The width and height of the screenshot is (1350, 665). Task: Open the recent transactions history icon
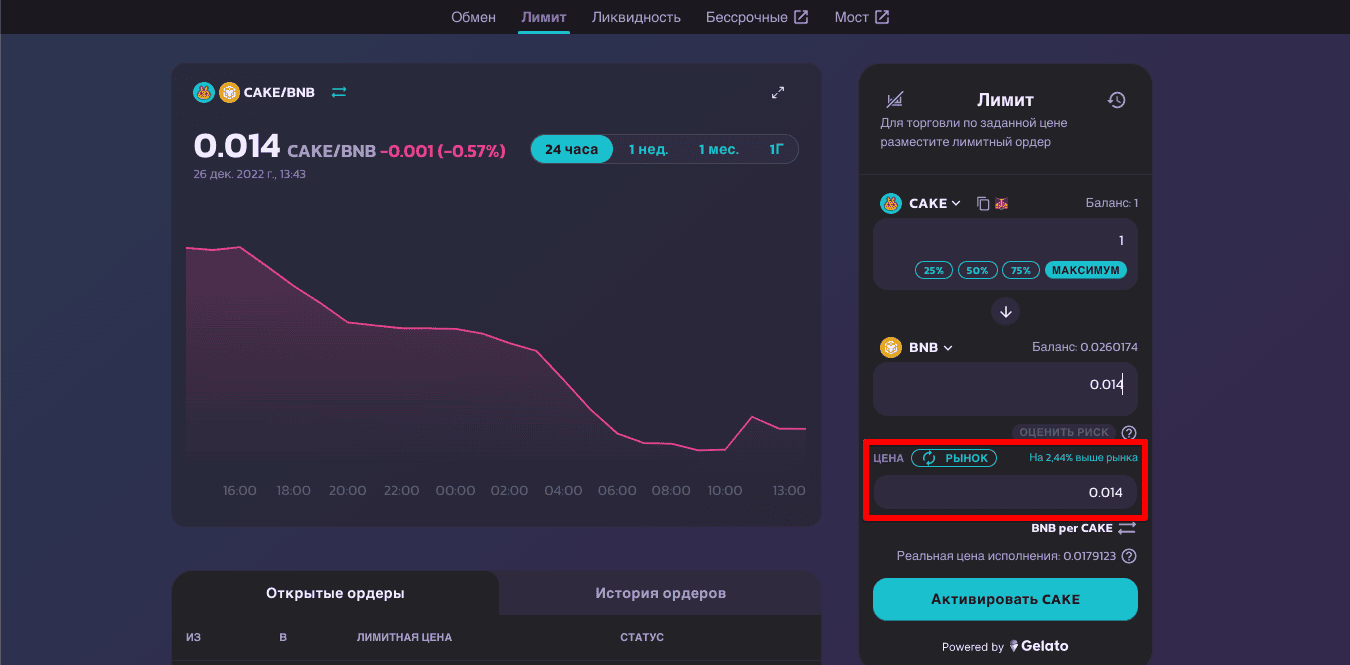[x=1117, y=100]
